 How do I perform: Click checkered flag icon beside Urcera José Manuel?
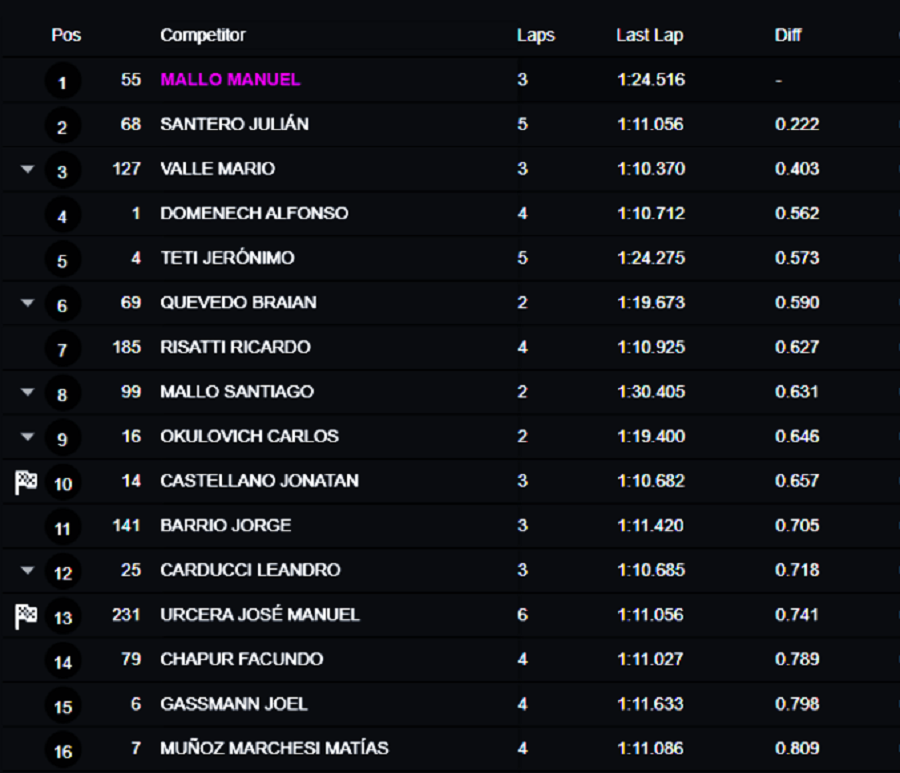[26, 616]
